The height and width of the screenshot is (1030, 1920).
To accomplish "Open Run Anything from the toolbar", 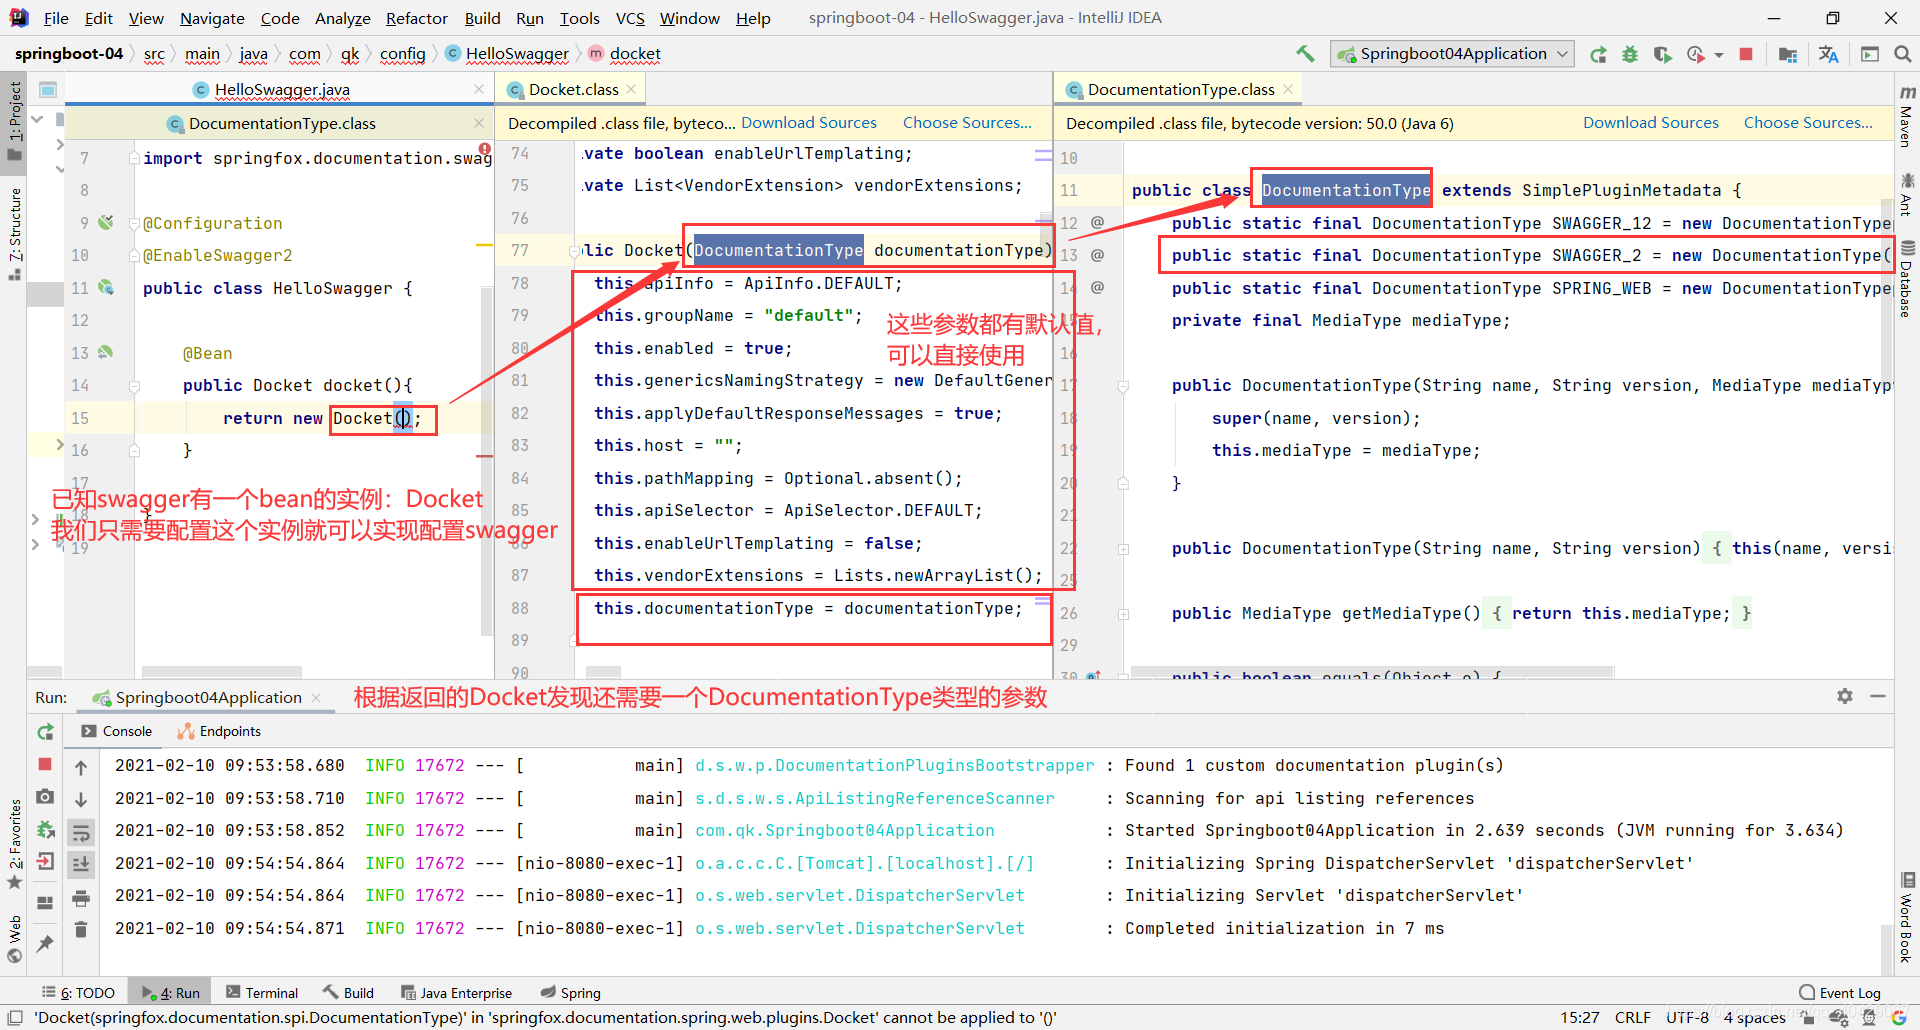I will point(1869,54).
